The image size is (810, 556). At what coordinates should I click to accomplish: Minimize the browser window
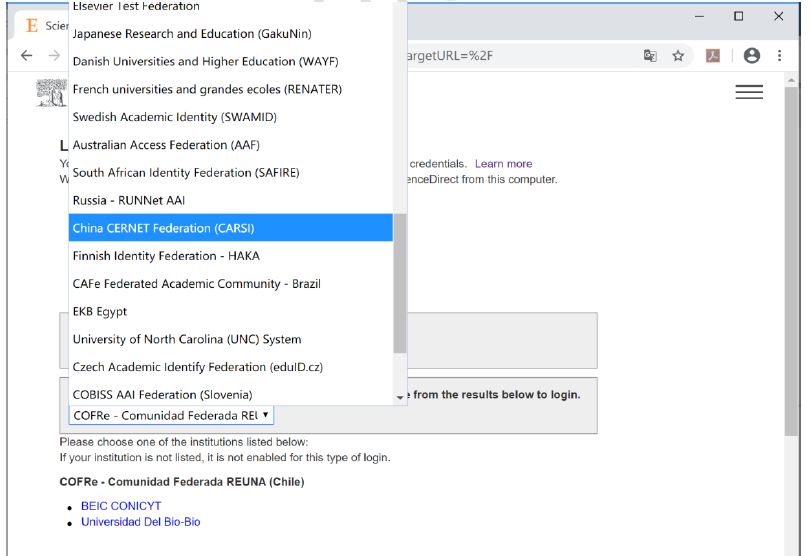(x=699, y=17)
